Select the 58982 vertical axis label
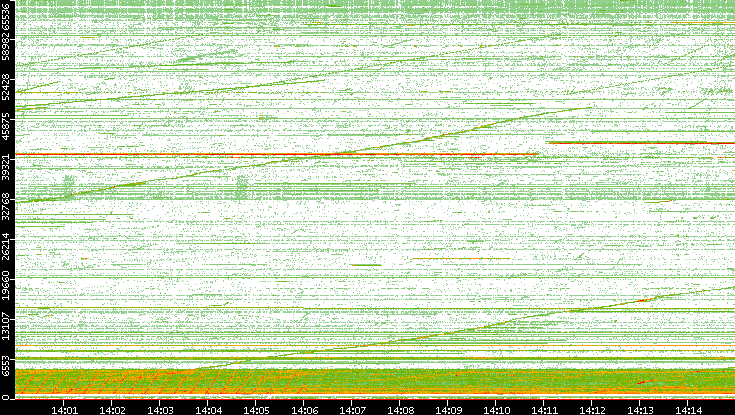The height and width of the screenshot is (415, 735). (x=5, y=47)
